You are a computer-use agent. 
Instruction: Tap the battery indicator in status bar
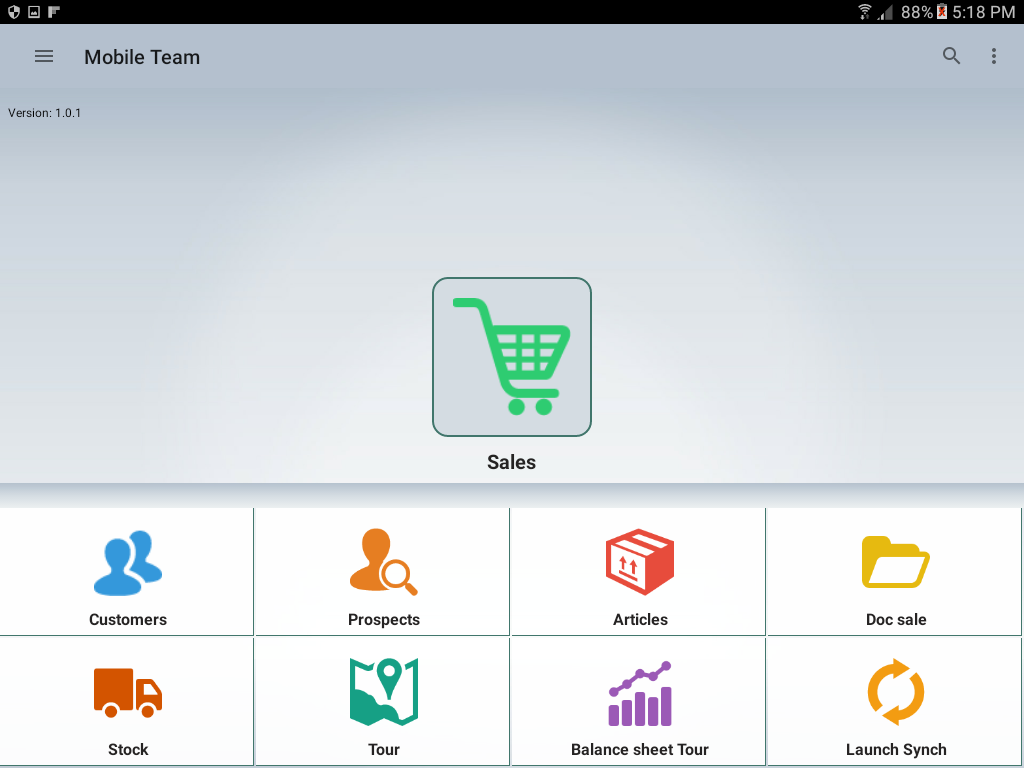[x=942, y=12]
